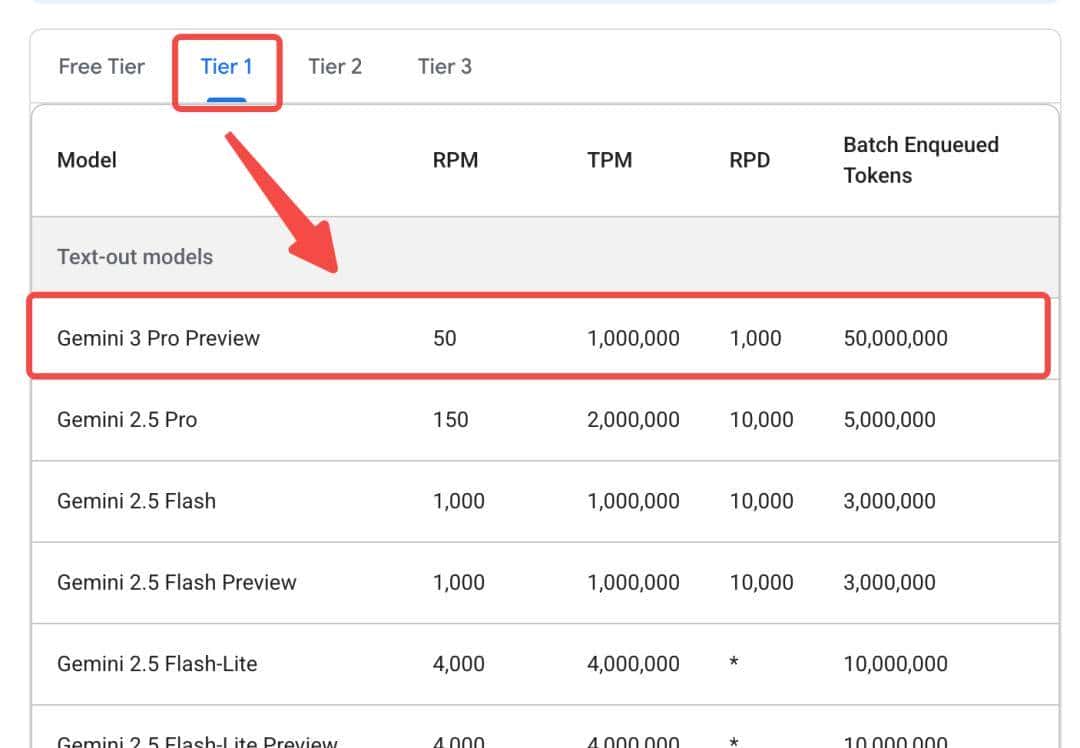
Task: Click the RPM column header
Action: pos(455,160)
